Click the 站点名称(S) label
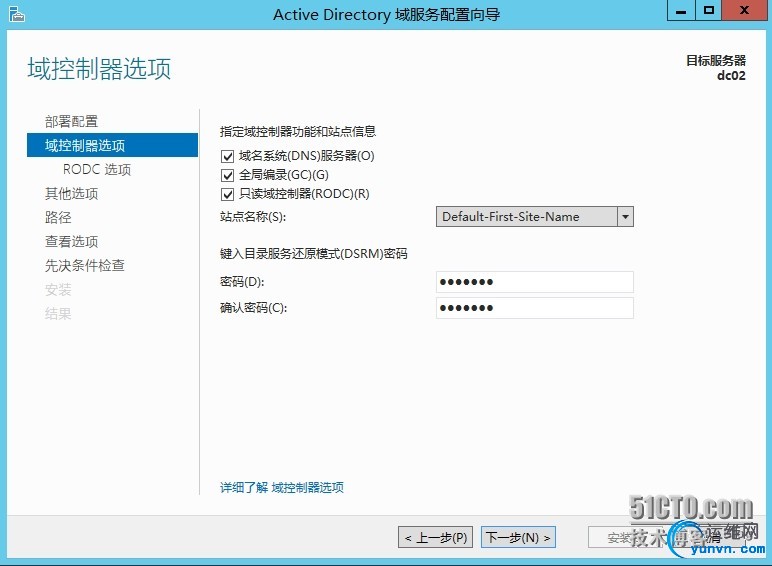The width and height of the screenshot is (772, 566). click(x=253, y=217)
